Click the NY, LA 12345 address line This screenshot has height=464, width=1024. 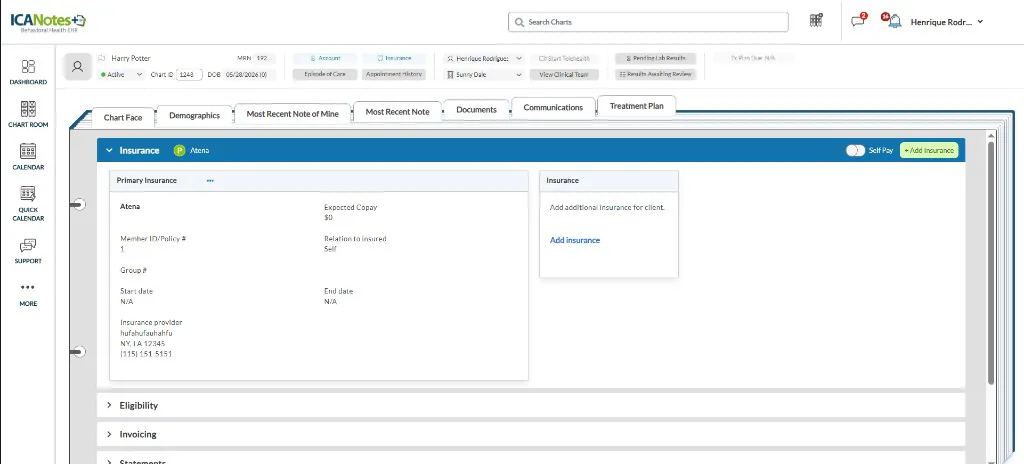142,343
